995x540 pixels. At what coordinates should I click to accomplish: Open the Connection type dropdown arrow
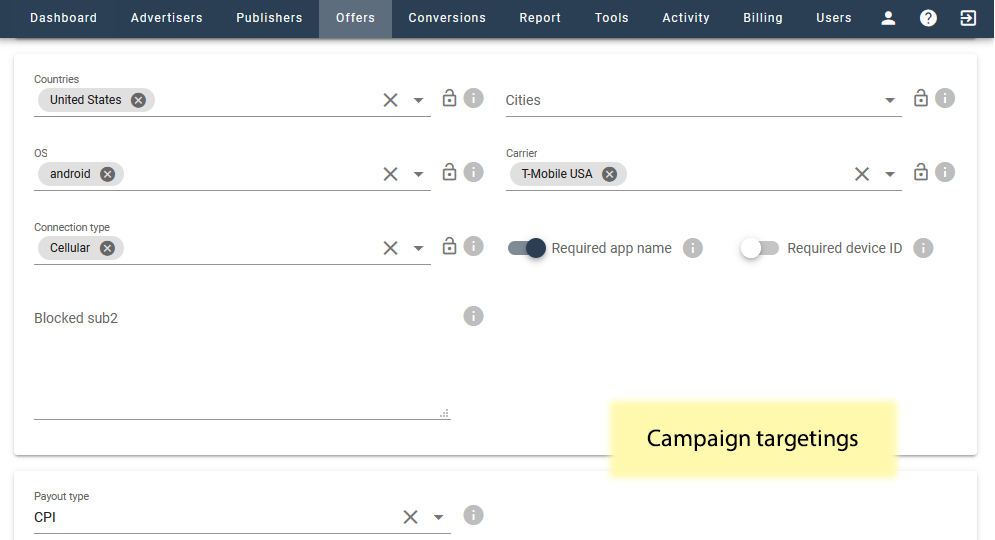pyautogui.click(x=418, y=248)
